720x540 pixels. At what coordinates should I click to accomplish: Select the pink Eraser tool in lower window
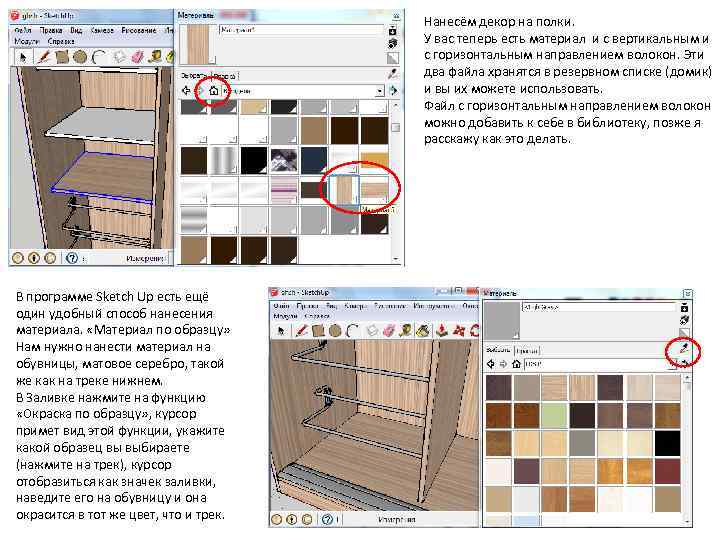pos(389,331)
